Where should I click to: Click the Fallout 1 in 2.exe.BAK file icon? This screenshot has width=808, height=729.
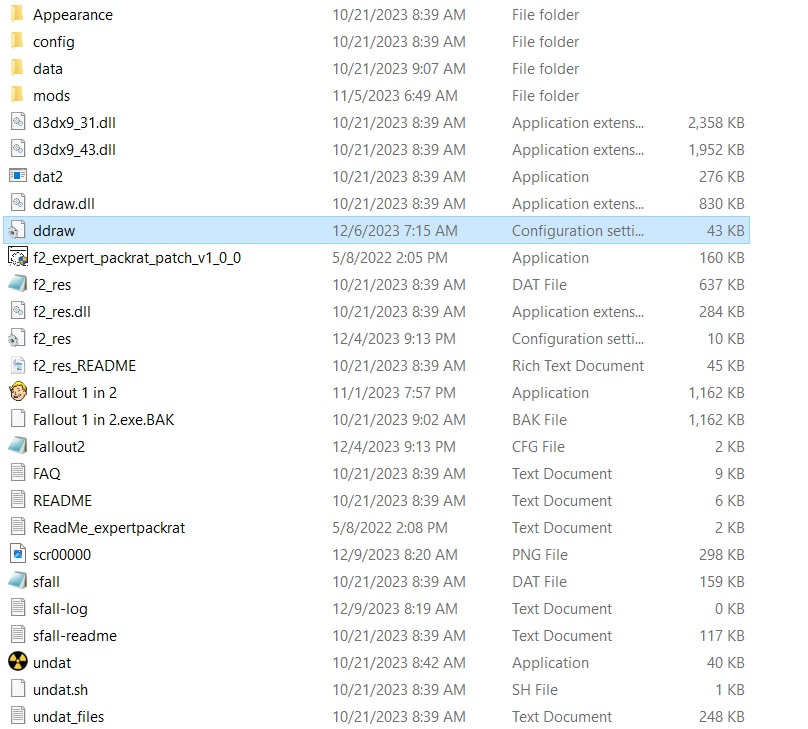coord(18,419)
